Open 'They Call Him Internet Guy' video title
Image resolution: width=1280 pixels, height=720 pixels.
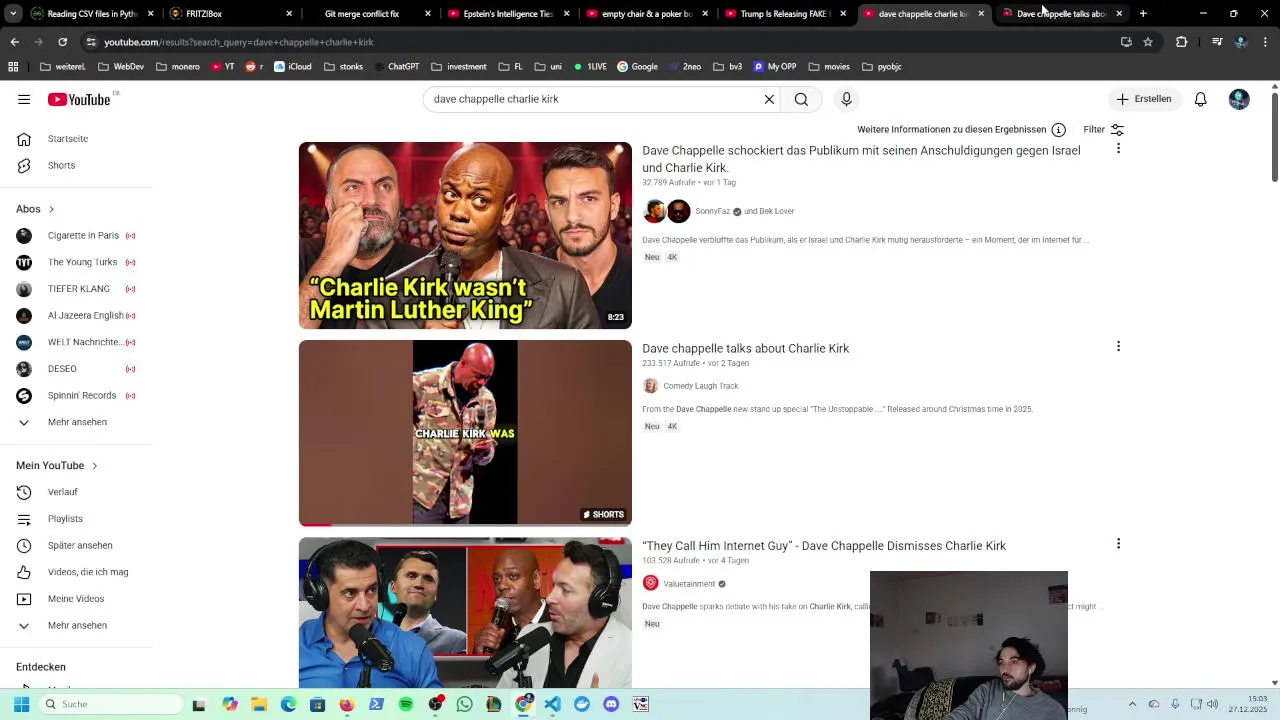point(824,546)
